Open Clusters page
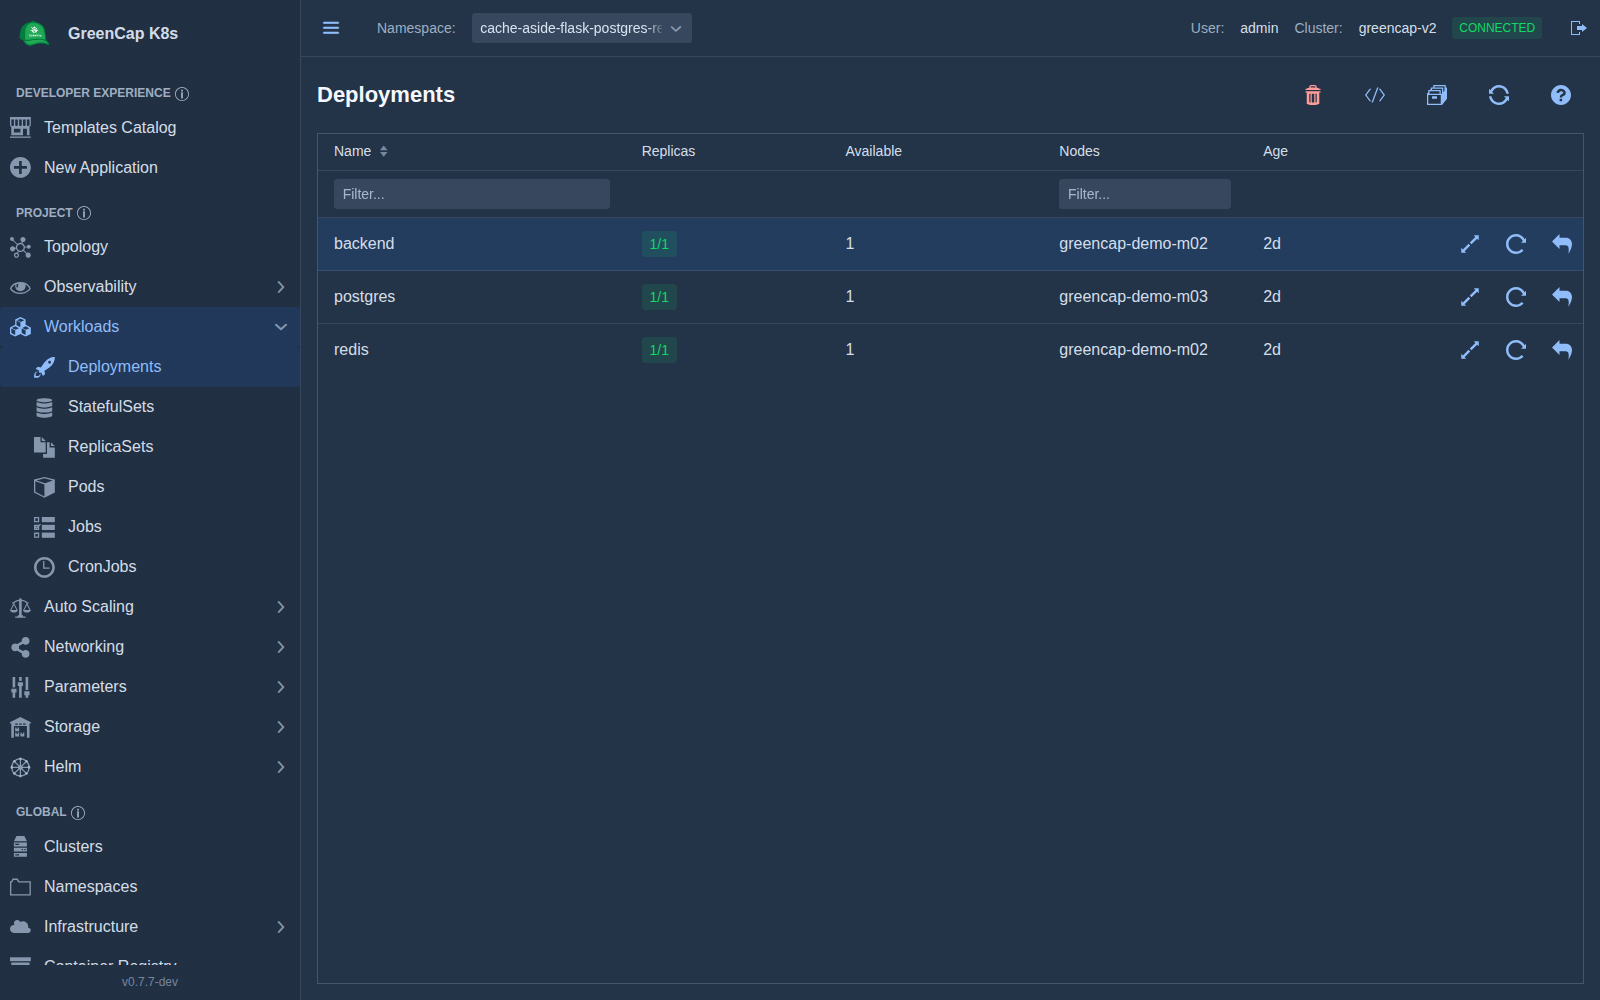Screen dimensions: 1600x1000 (x=150, y=846)
